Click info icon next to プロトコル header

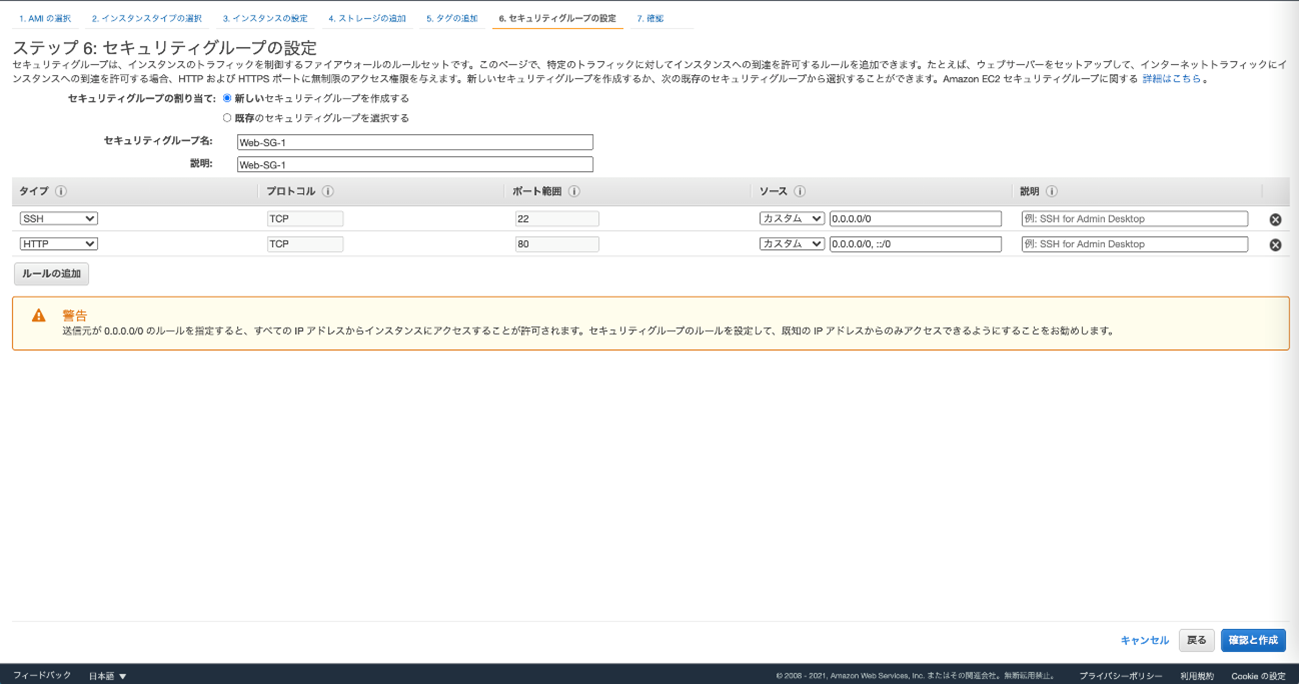click(x=327, y=192)
